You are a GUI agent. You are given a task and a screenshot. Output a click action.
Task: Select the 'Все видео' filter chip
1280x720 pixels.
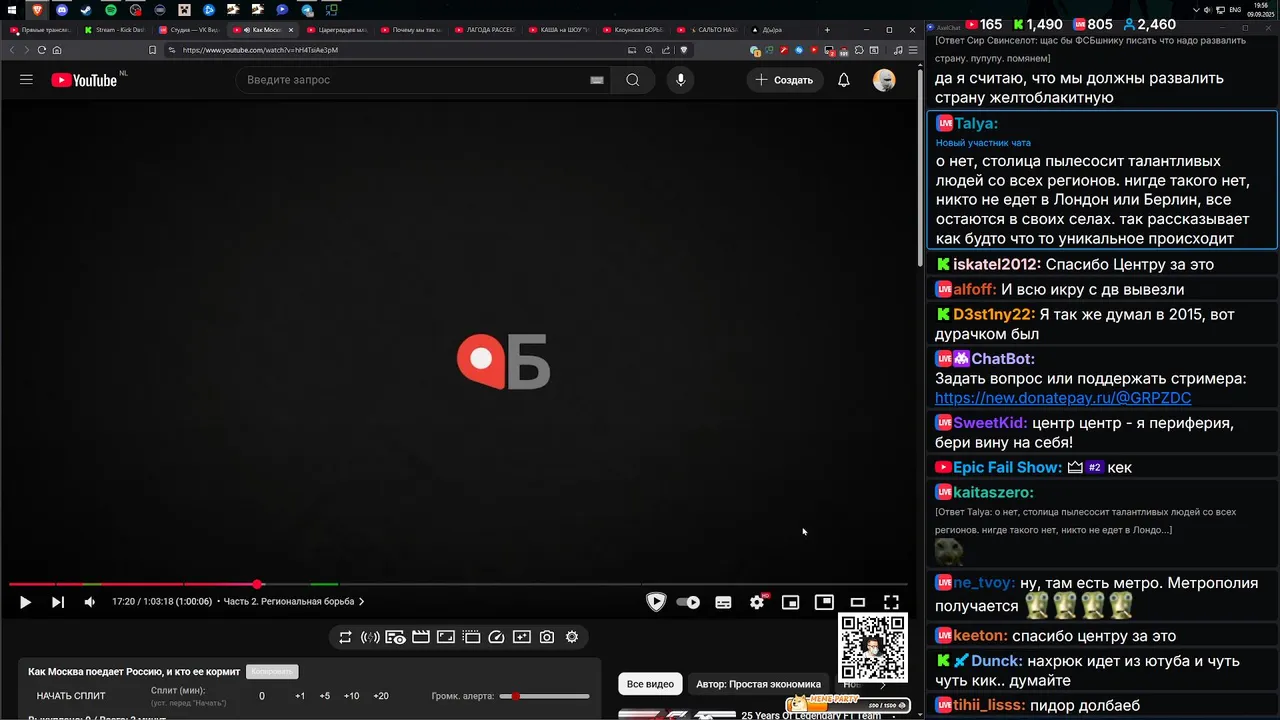[650, 684]
